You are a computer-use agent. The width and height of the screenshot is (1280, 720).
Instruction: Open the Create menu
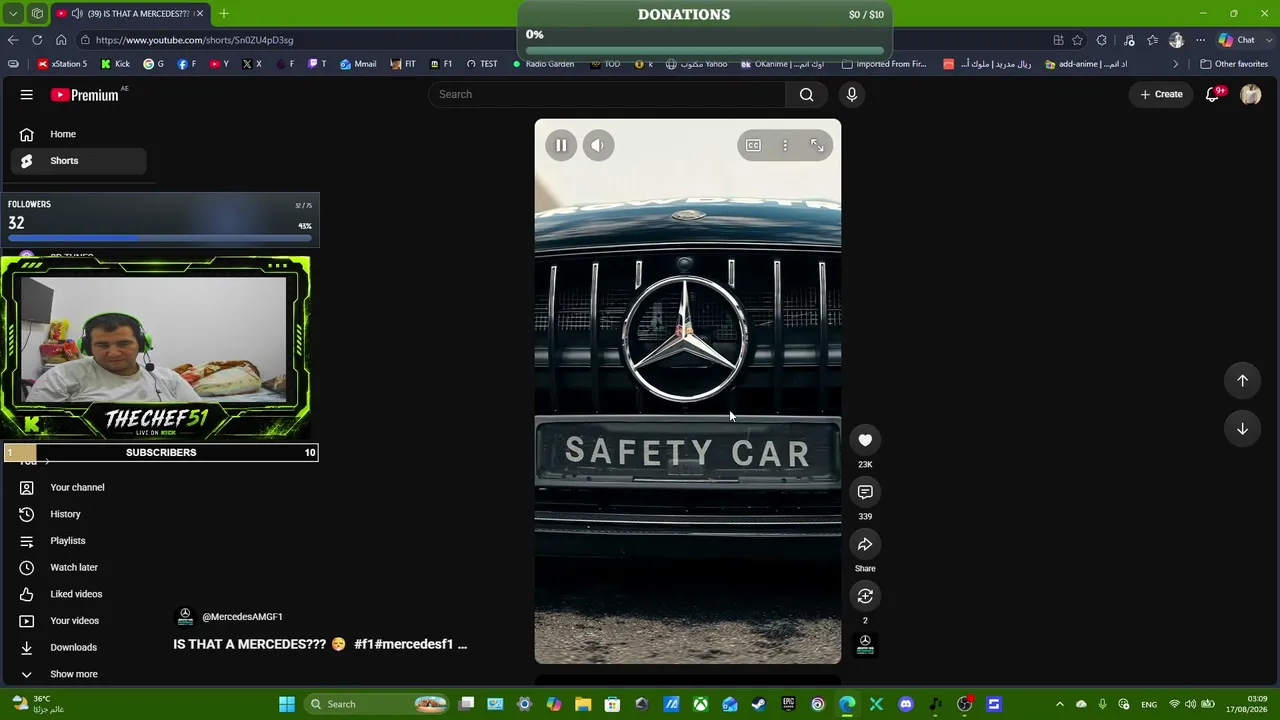click(1162, 95)
